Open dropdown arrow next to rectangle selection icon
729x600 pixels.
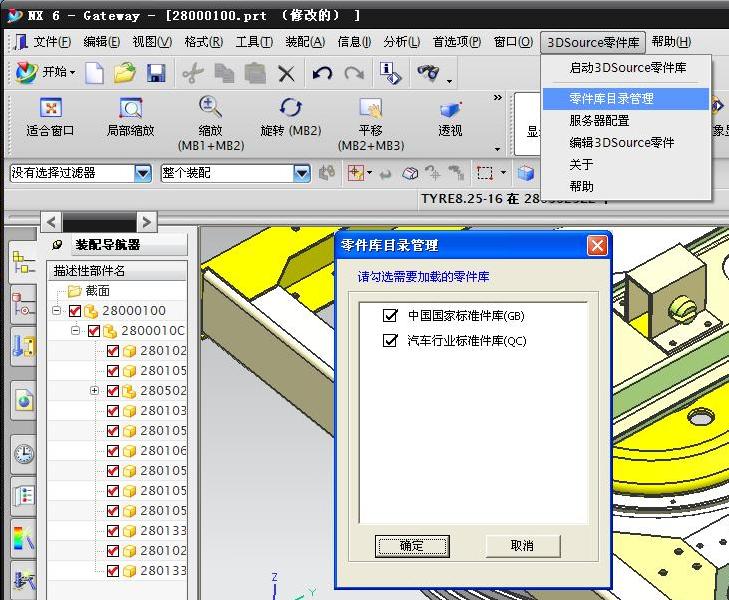[503, 173]
